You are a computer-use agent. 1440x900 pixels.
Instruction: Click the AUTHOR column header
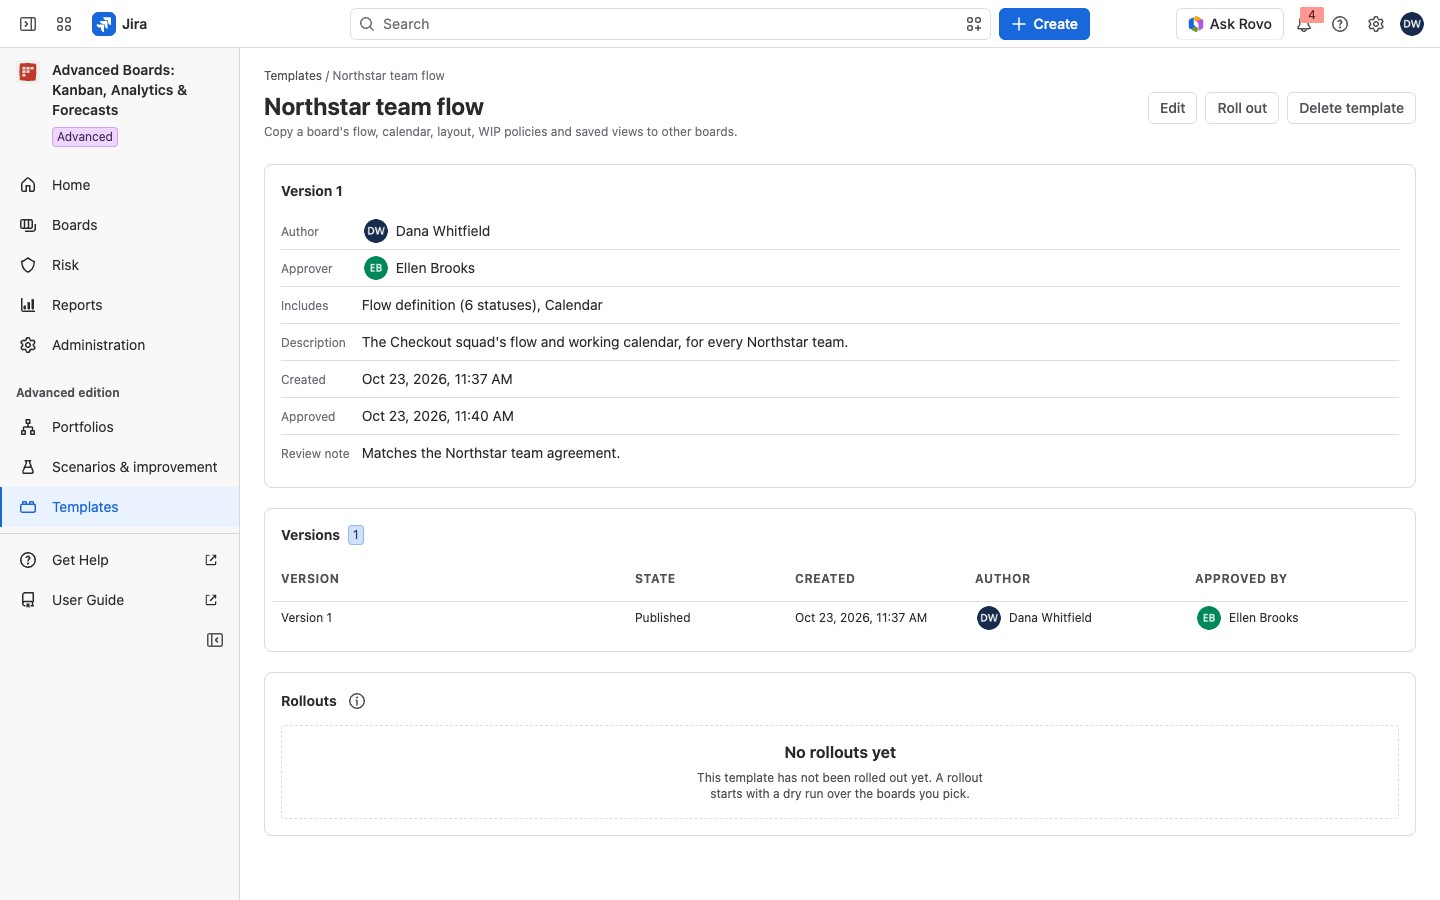click(x=1002, y=579)
